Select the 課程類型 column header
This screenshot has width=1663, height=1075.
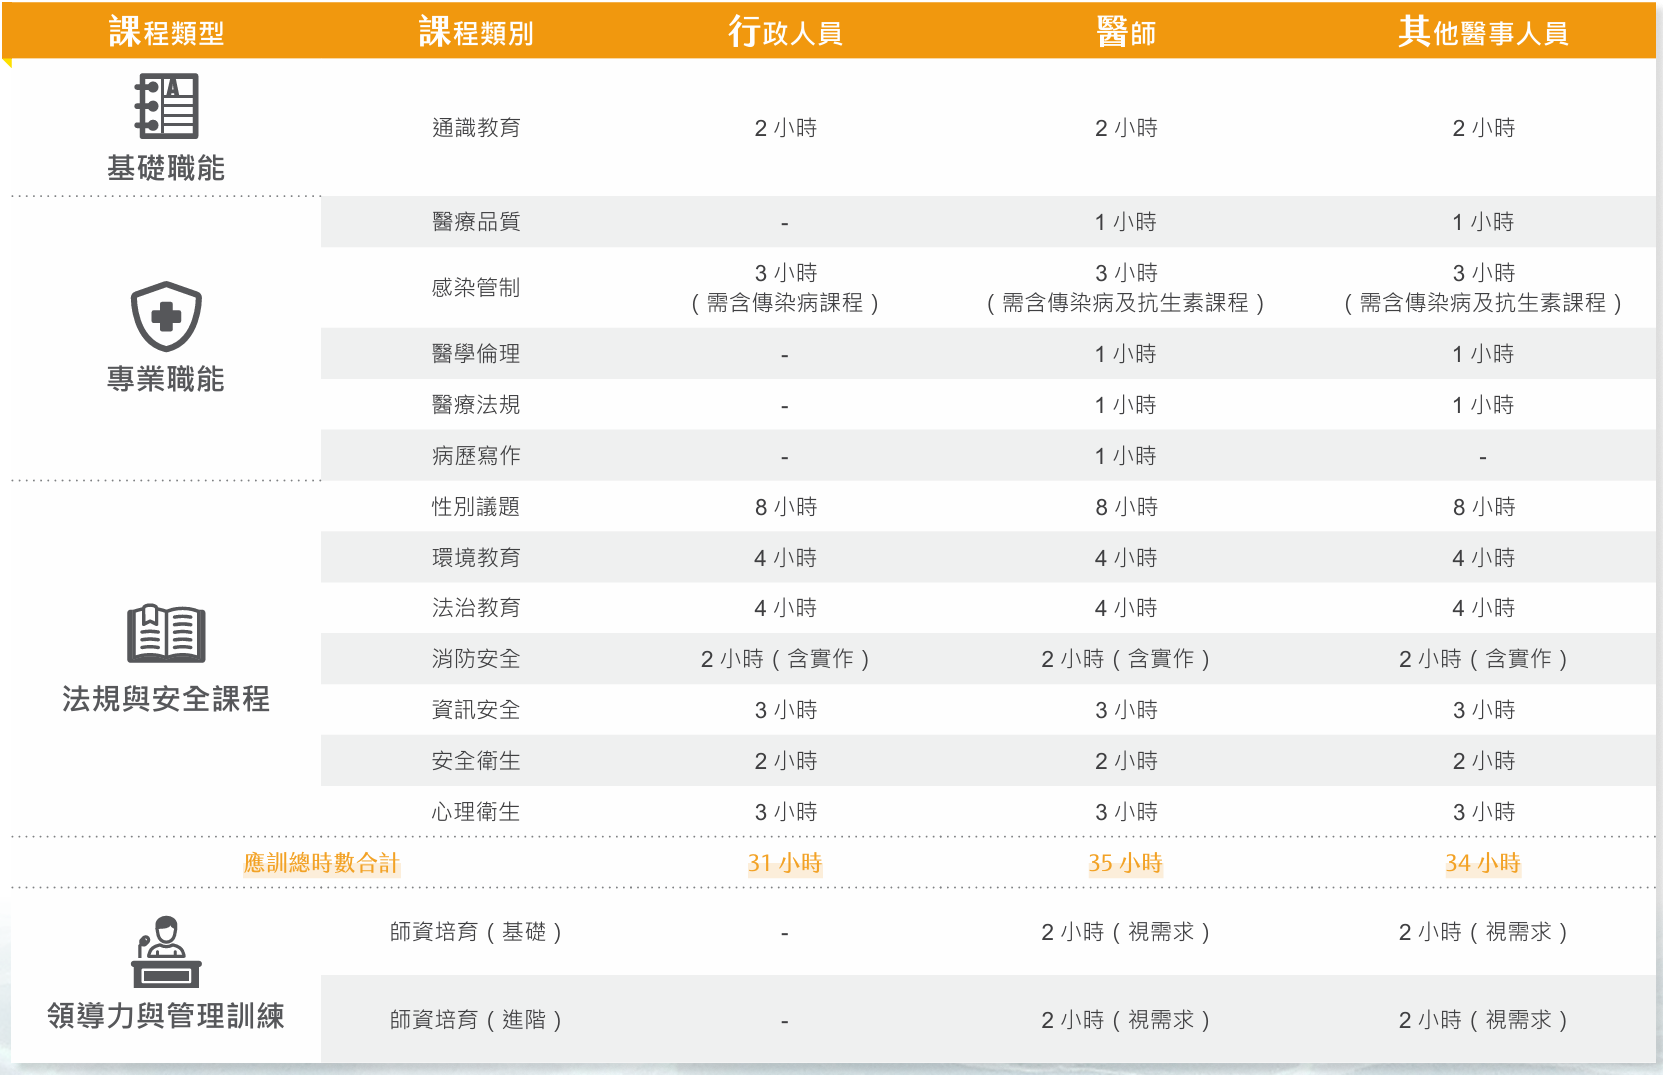tap(166, 32)
